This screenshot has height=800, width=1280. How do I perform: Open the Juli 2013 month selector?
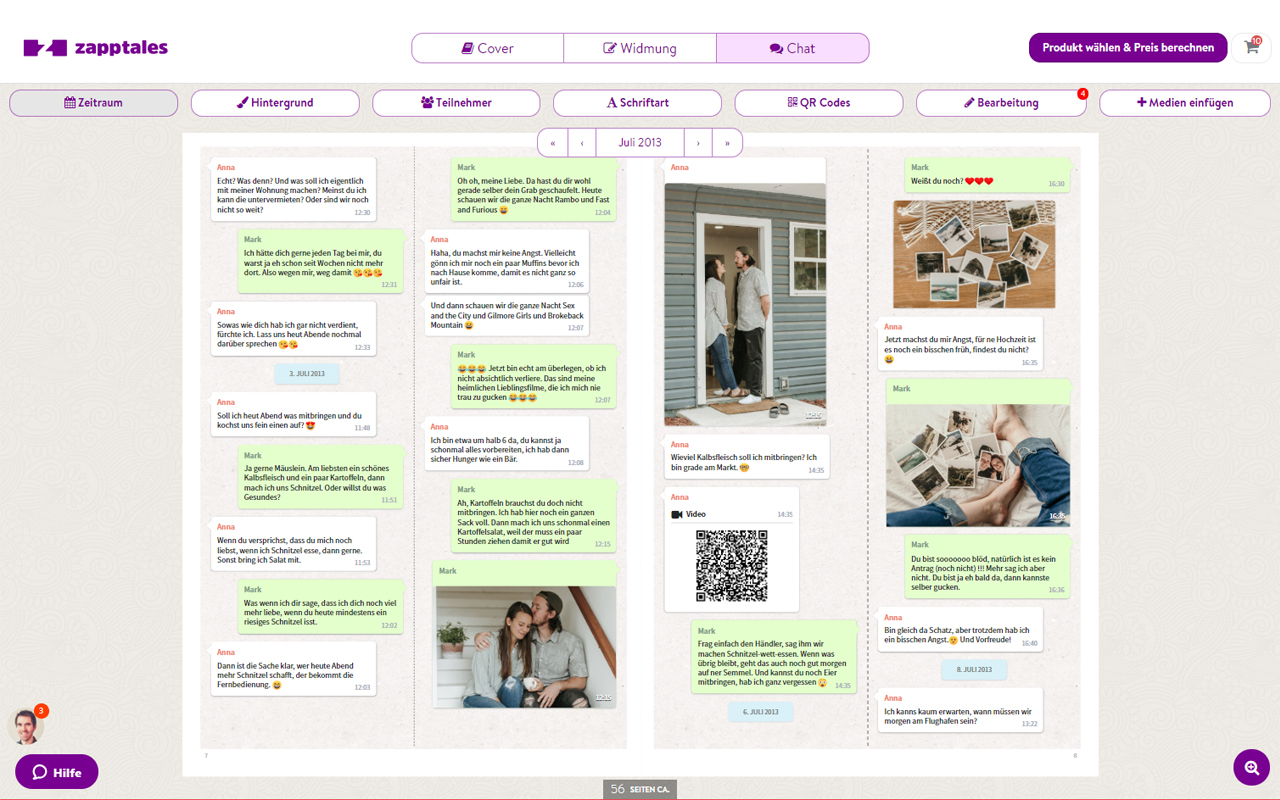tap(640, 142)
